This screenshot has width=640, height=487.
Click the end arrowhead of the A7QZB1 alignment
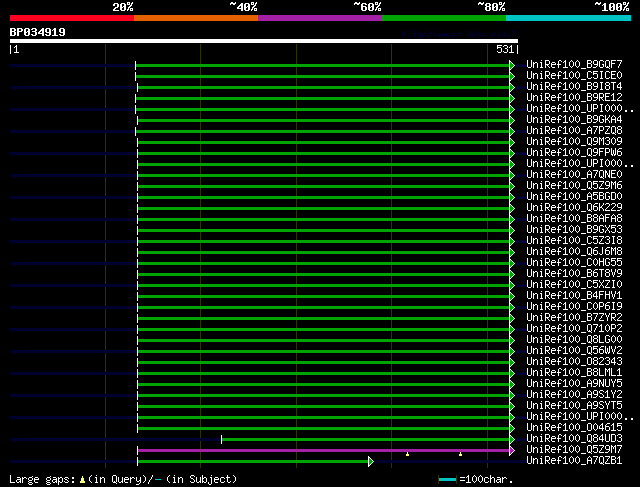pyautogui.click(x=371, y=461)
